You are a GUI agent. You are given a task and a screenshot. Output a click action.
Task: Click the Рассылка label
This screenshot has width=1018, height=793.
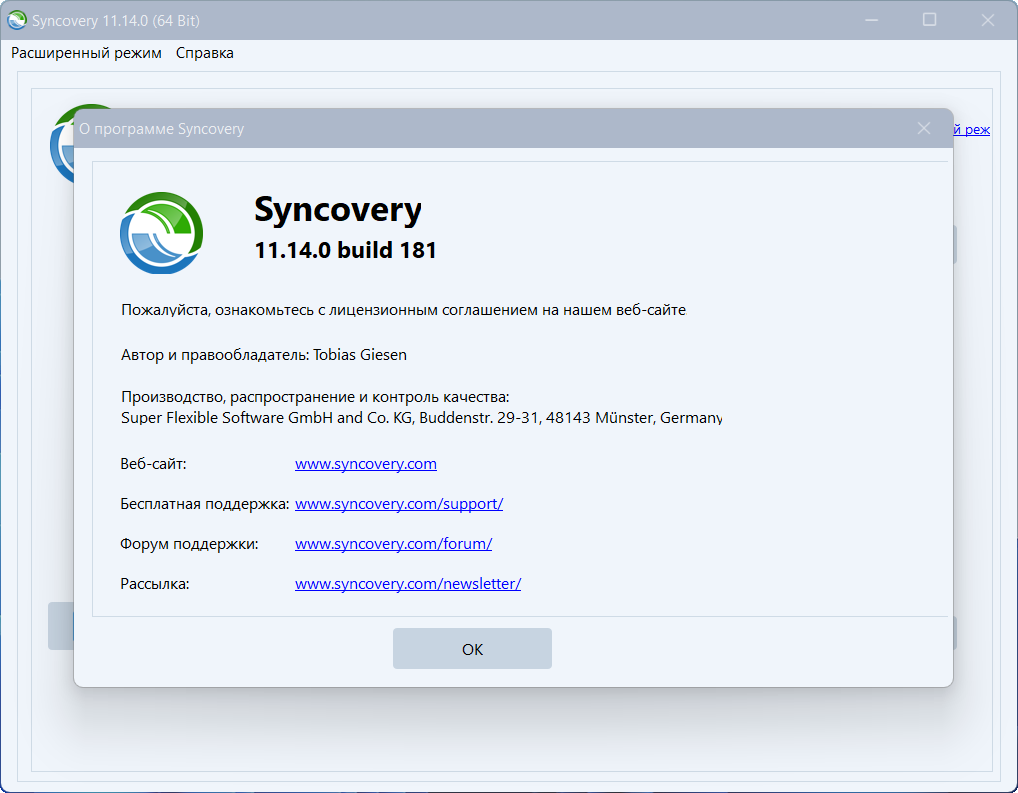[x=155, y=584]
